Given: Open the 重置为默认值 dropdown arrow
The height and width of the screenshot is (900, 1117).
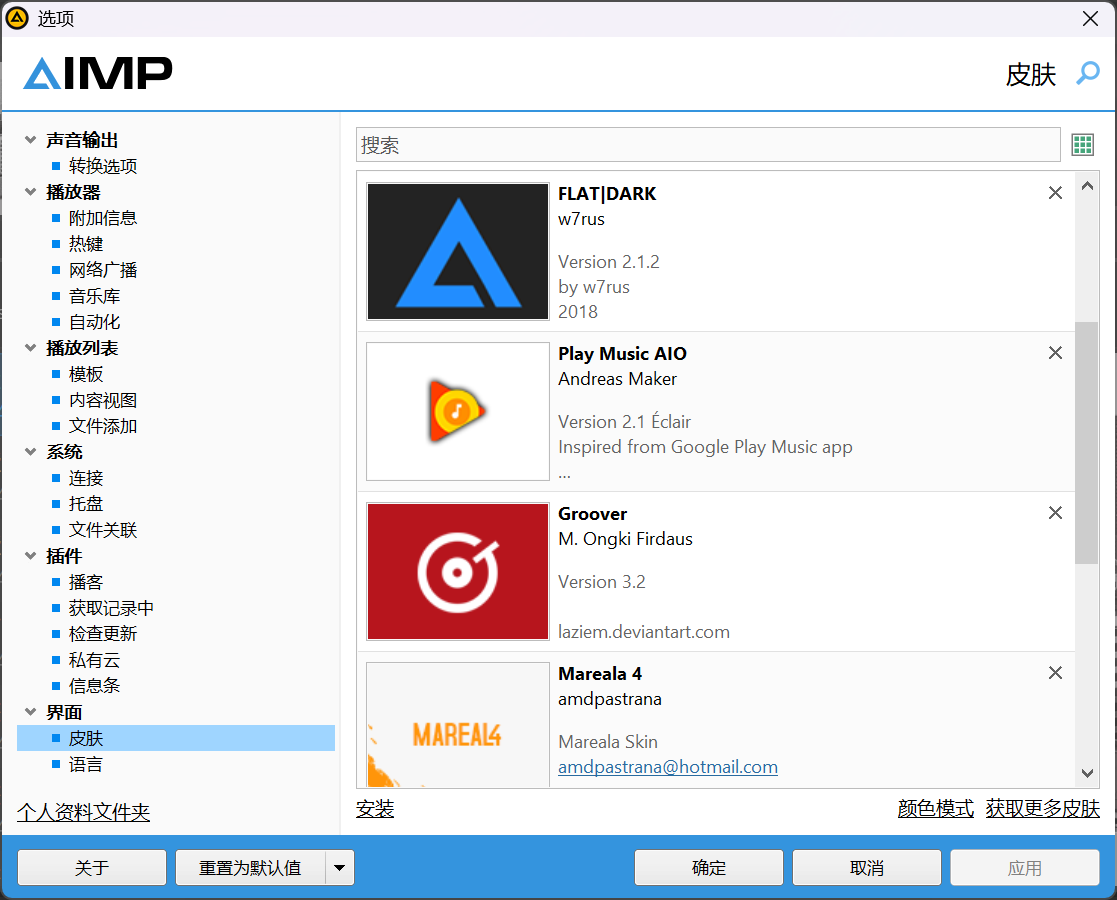Looking at the screenshot, I should click(x=340, y=868).
